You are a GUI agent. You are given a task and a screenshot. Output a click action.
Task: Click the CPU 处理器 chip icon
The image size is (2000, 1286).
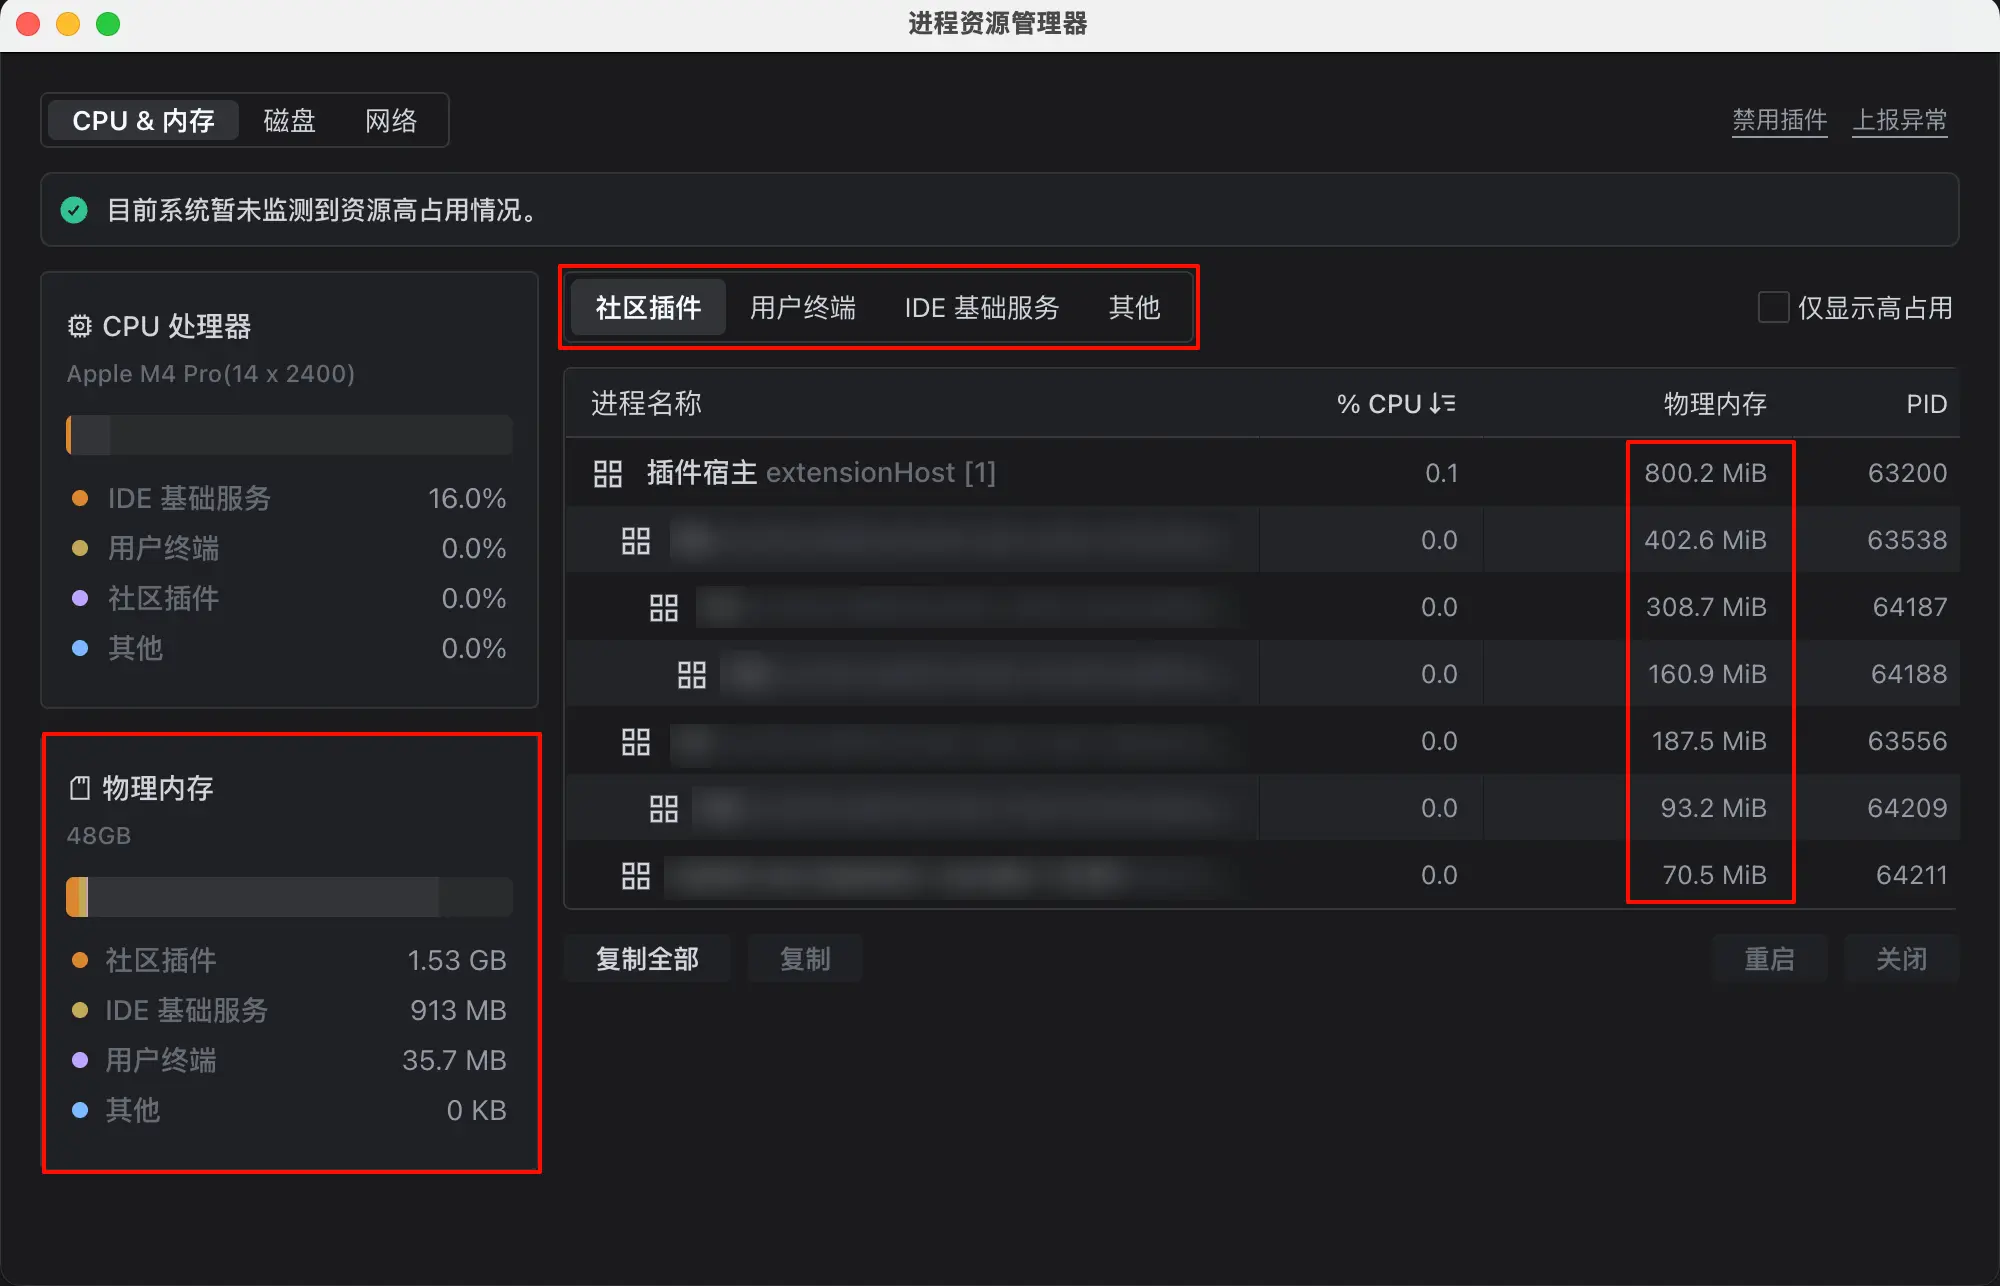80,326
